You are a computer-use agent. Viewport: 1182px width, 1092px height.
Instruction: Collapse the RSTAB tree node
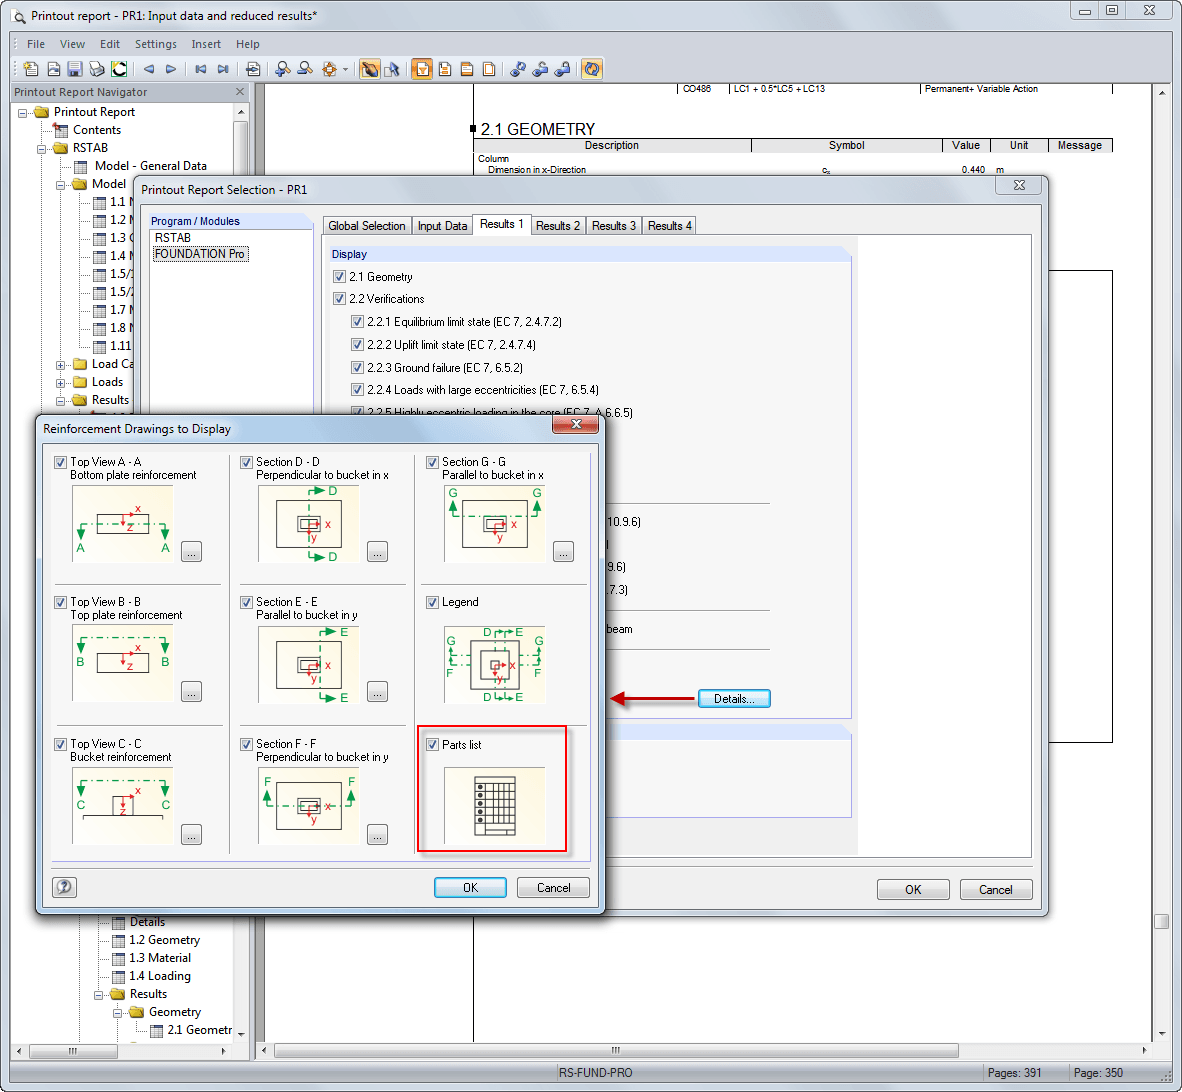pyautogui.click(x=41, y=148)
